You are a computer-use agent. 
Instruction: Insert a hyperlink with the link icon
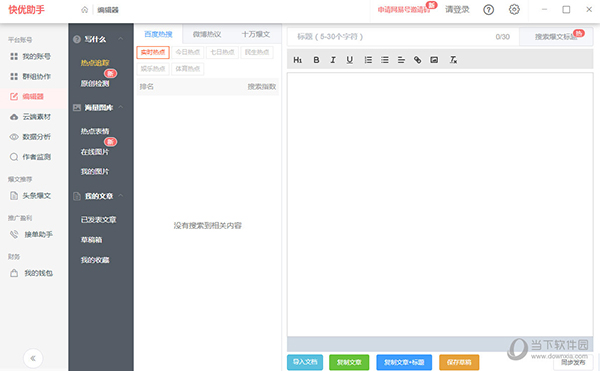417,60
